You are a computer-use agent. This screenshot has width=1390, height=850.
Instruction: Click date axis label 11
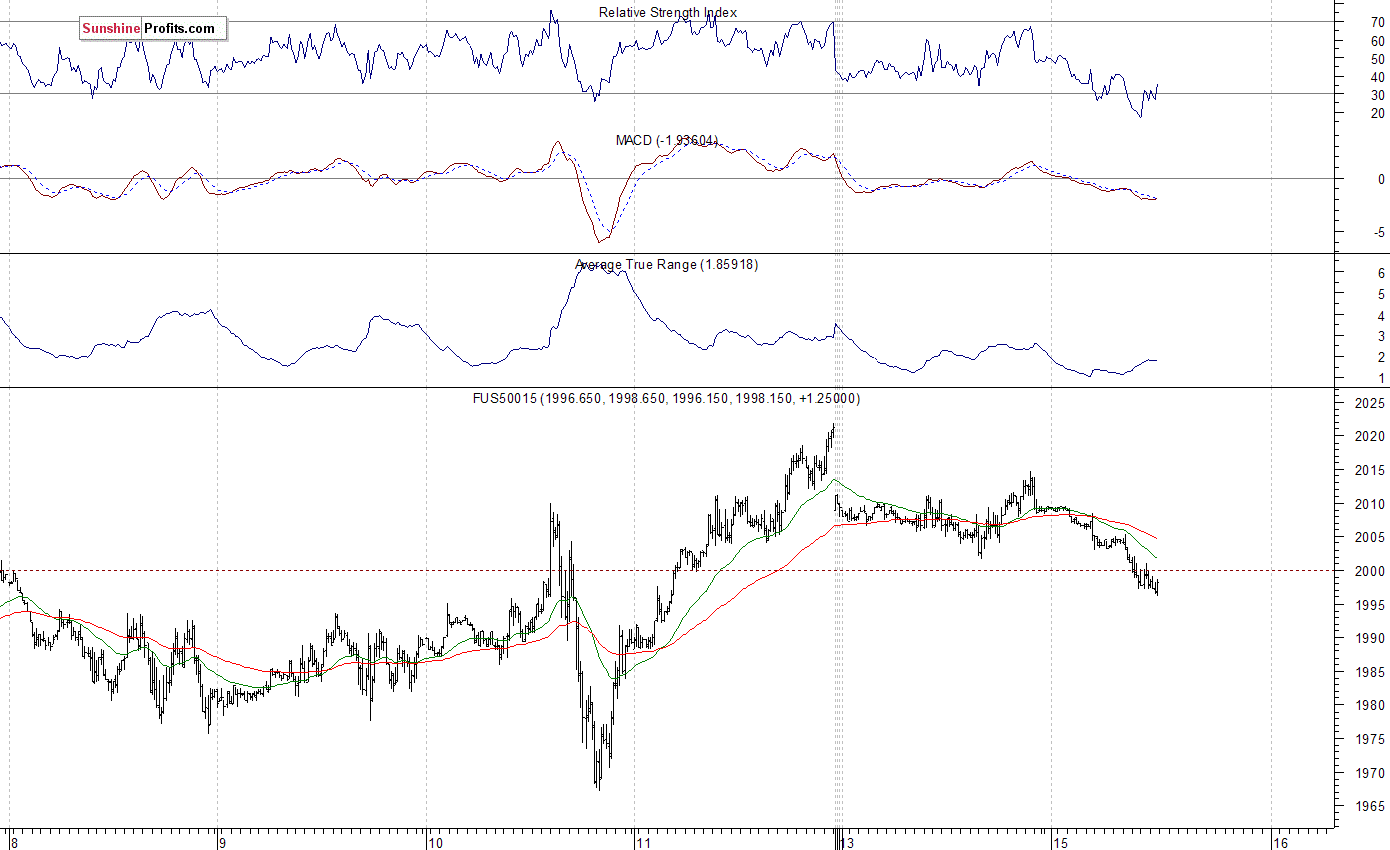[x=645, y=843]
